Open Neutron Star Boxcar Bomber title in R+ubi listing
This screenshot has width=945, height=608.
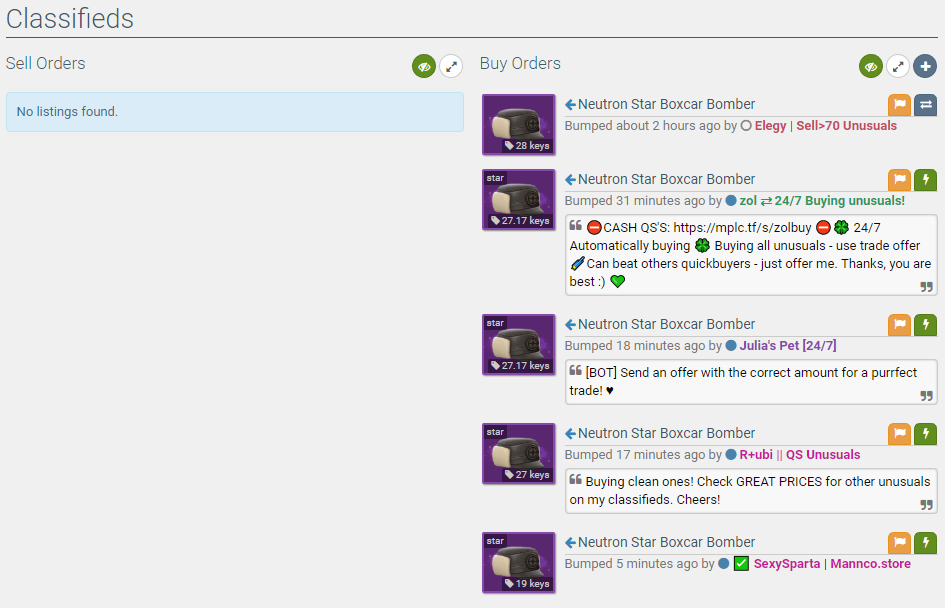coord(666,433)
